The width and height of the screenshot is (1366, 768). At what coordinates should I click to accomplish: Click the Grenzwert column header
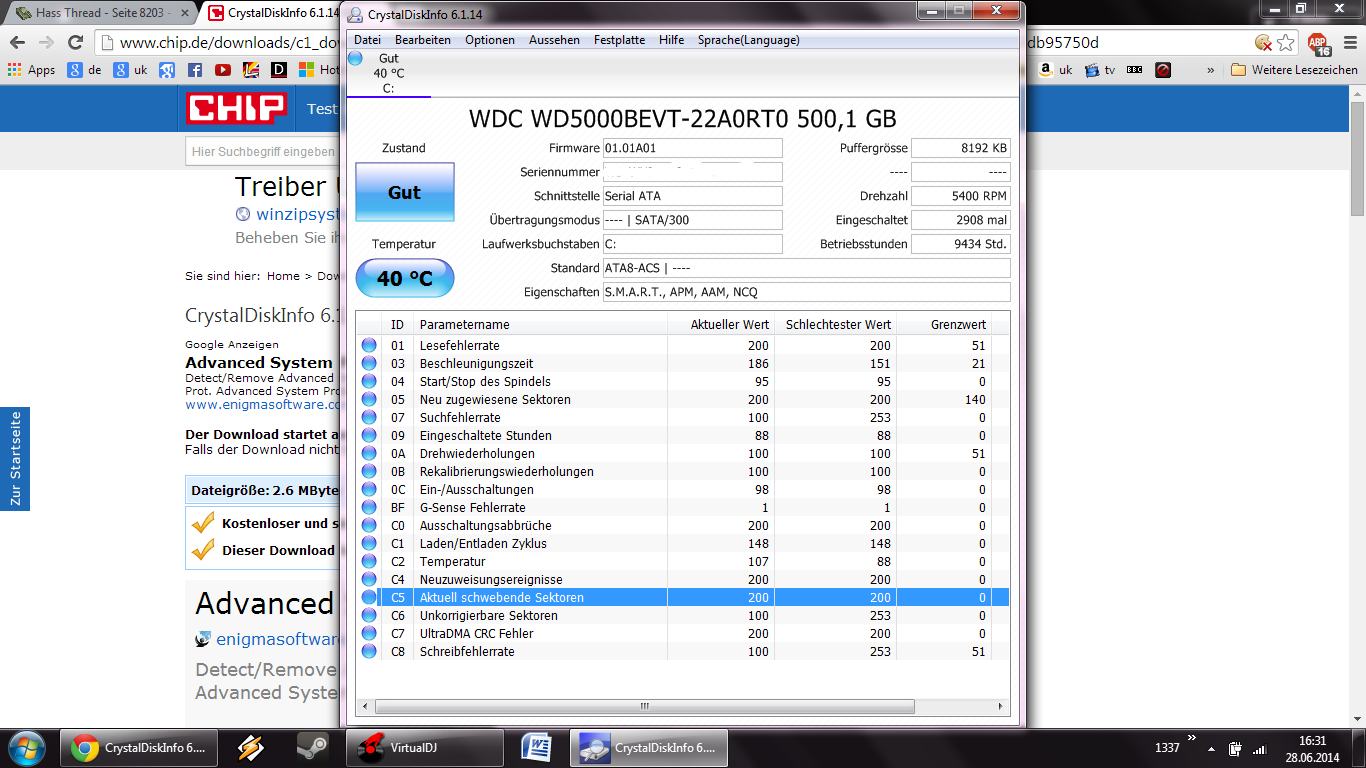click(x=944, y=324)
